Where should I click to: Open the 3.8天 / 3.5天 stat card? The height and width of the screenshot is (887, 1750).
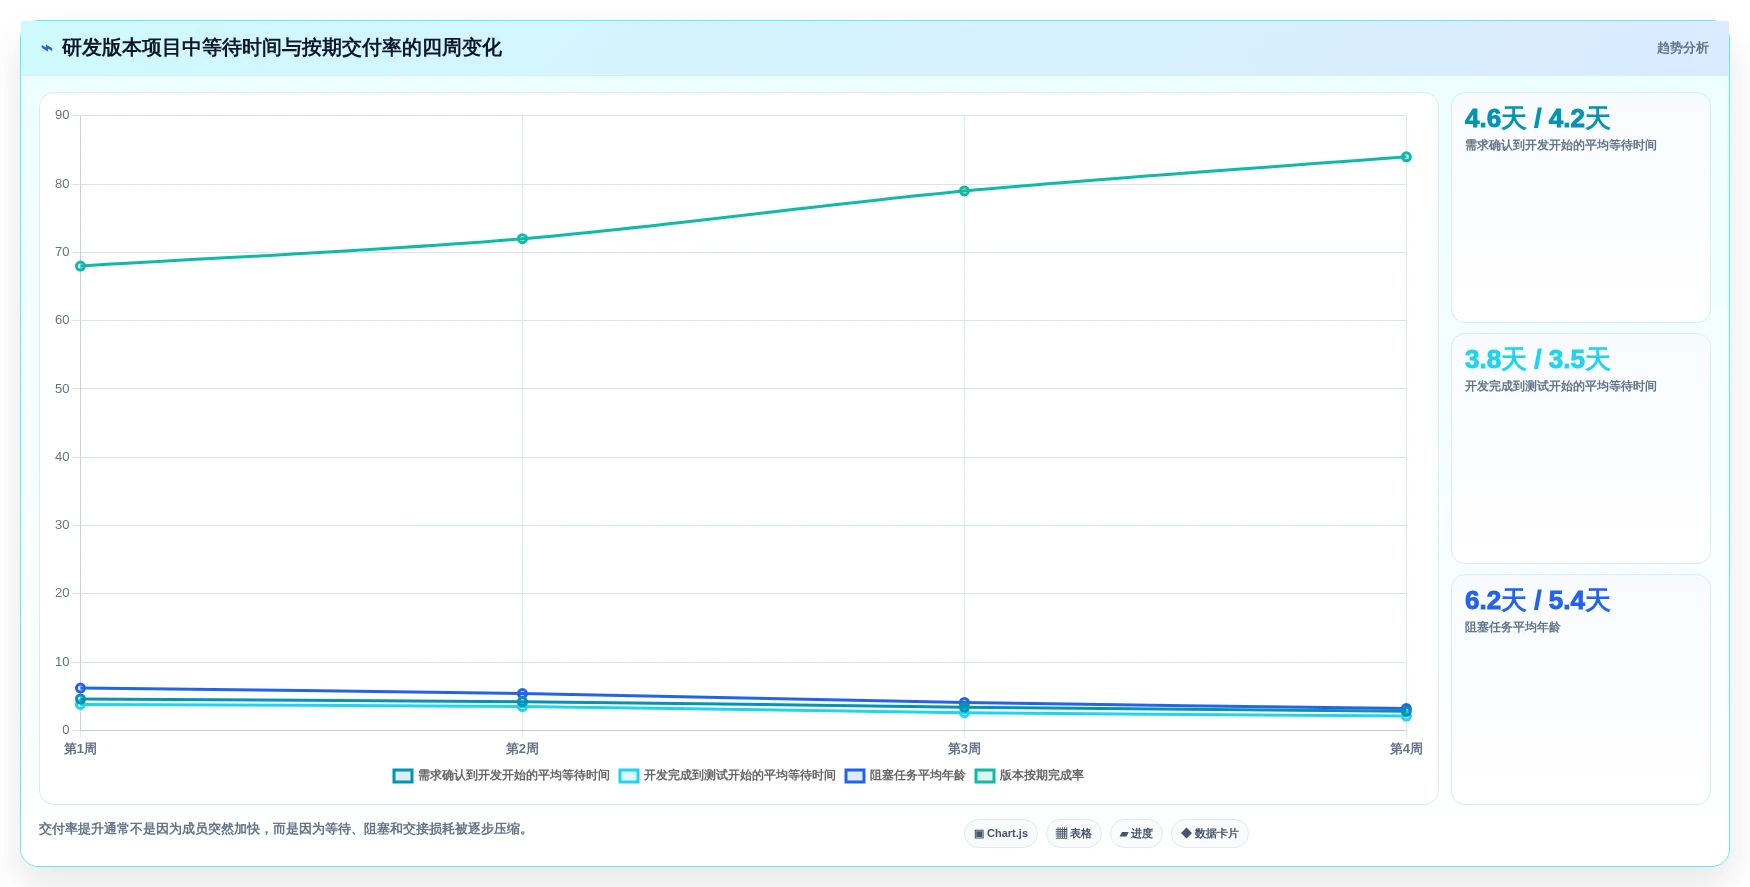pyautogui.click(x=1581, y=449)
